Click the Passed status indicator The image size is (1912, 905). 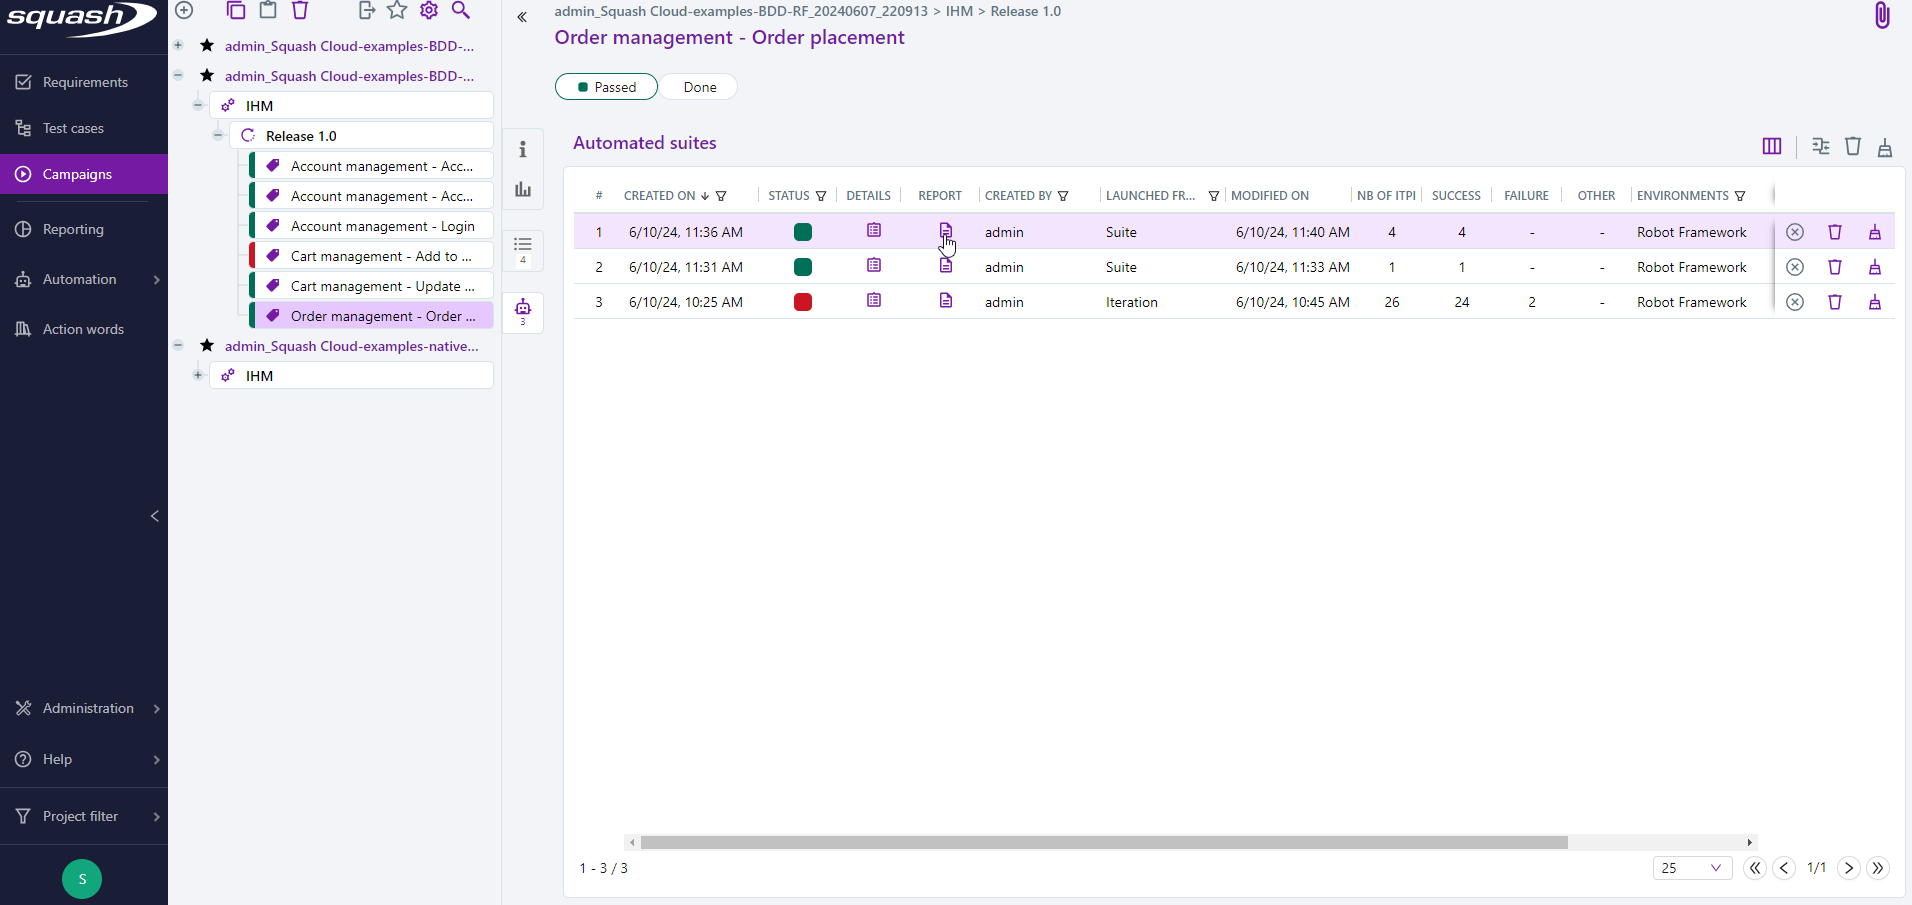(606, 87)
